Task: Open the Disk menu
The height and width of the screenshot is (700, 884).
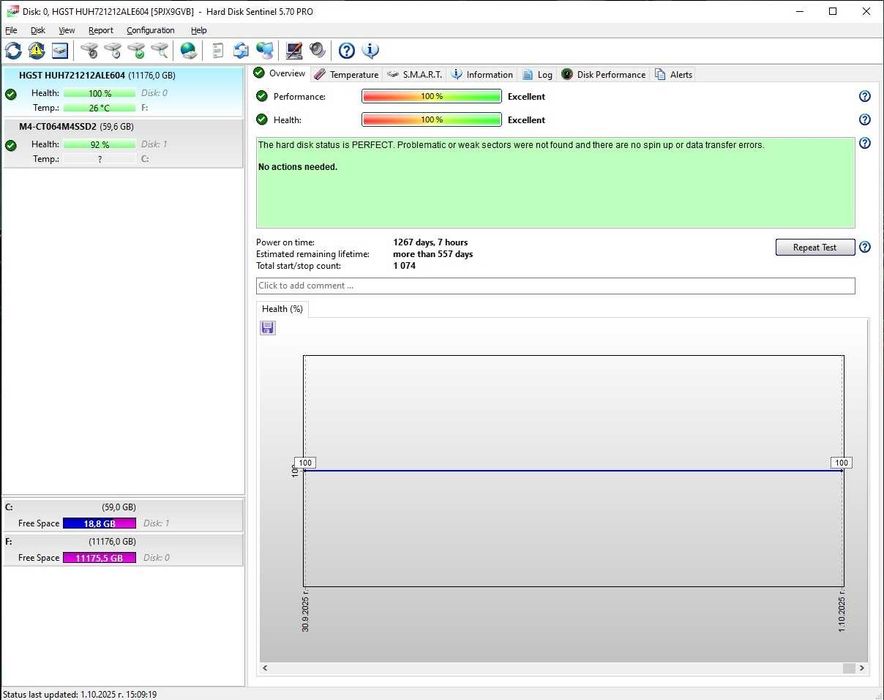Action: click(x=38, y=30)
